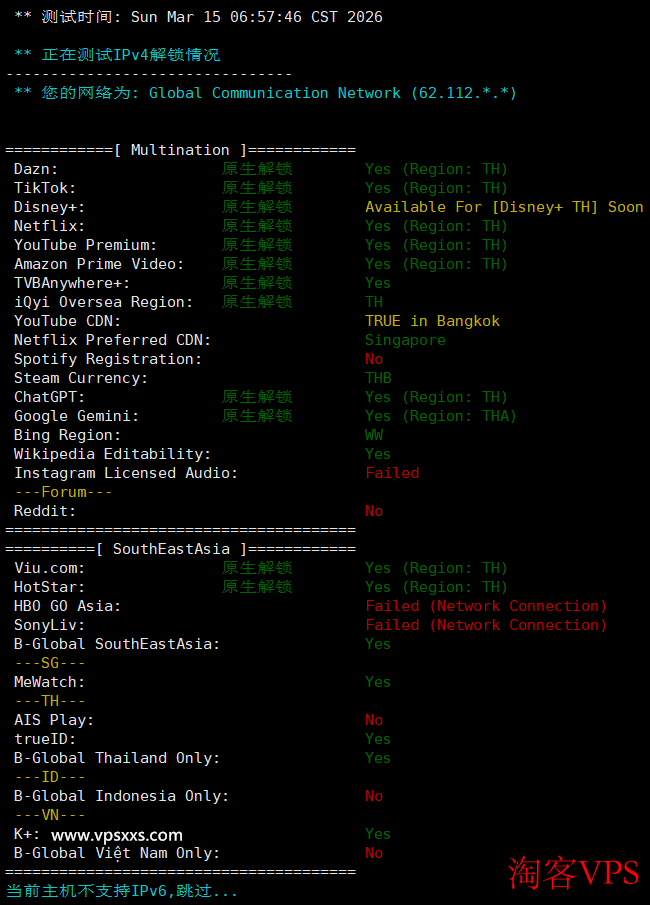Screen dimensions: 650x905
Task: Click the Steam Currency THB value
Action: click(378, 378)
